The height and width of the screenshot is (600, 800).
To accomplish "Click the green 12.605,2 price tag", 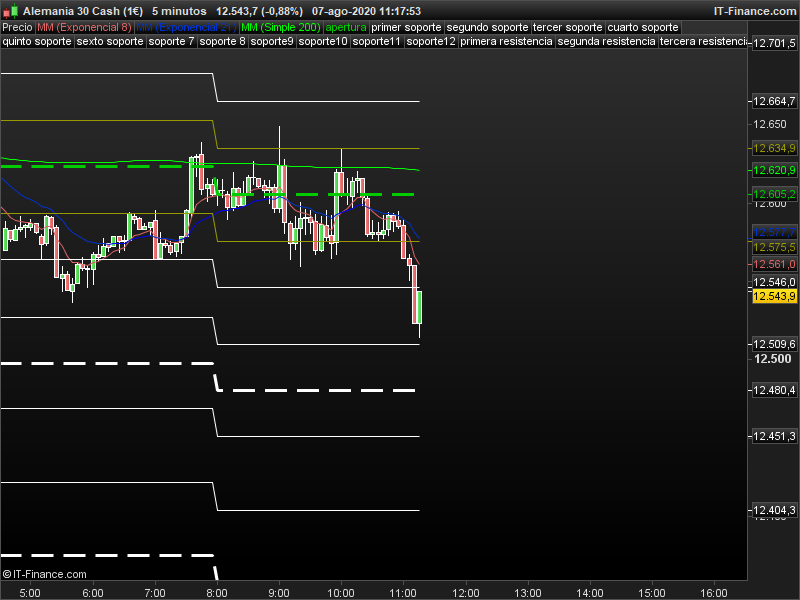I will (774, 194).
